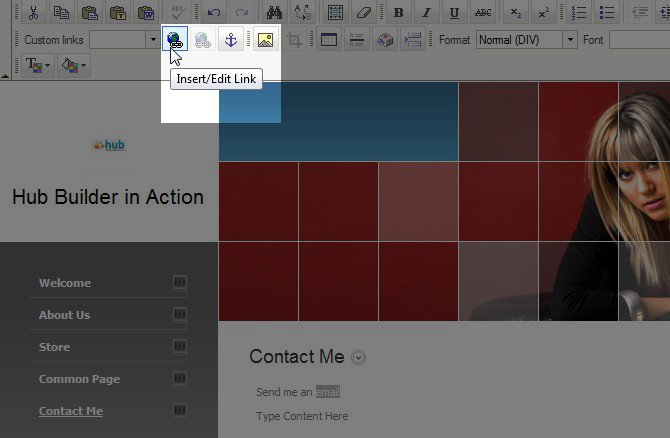Screen dimensions: 670x438
Task: Open the Custom links dropdown
Action: tap(124, 40)
